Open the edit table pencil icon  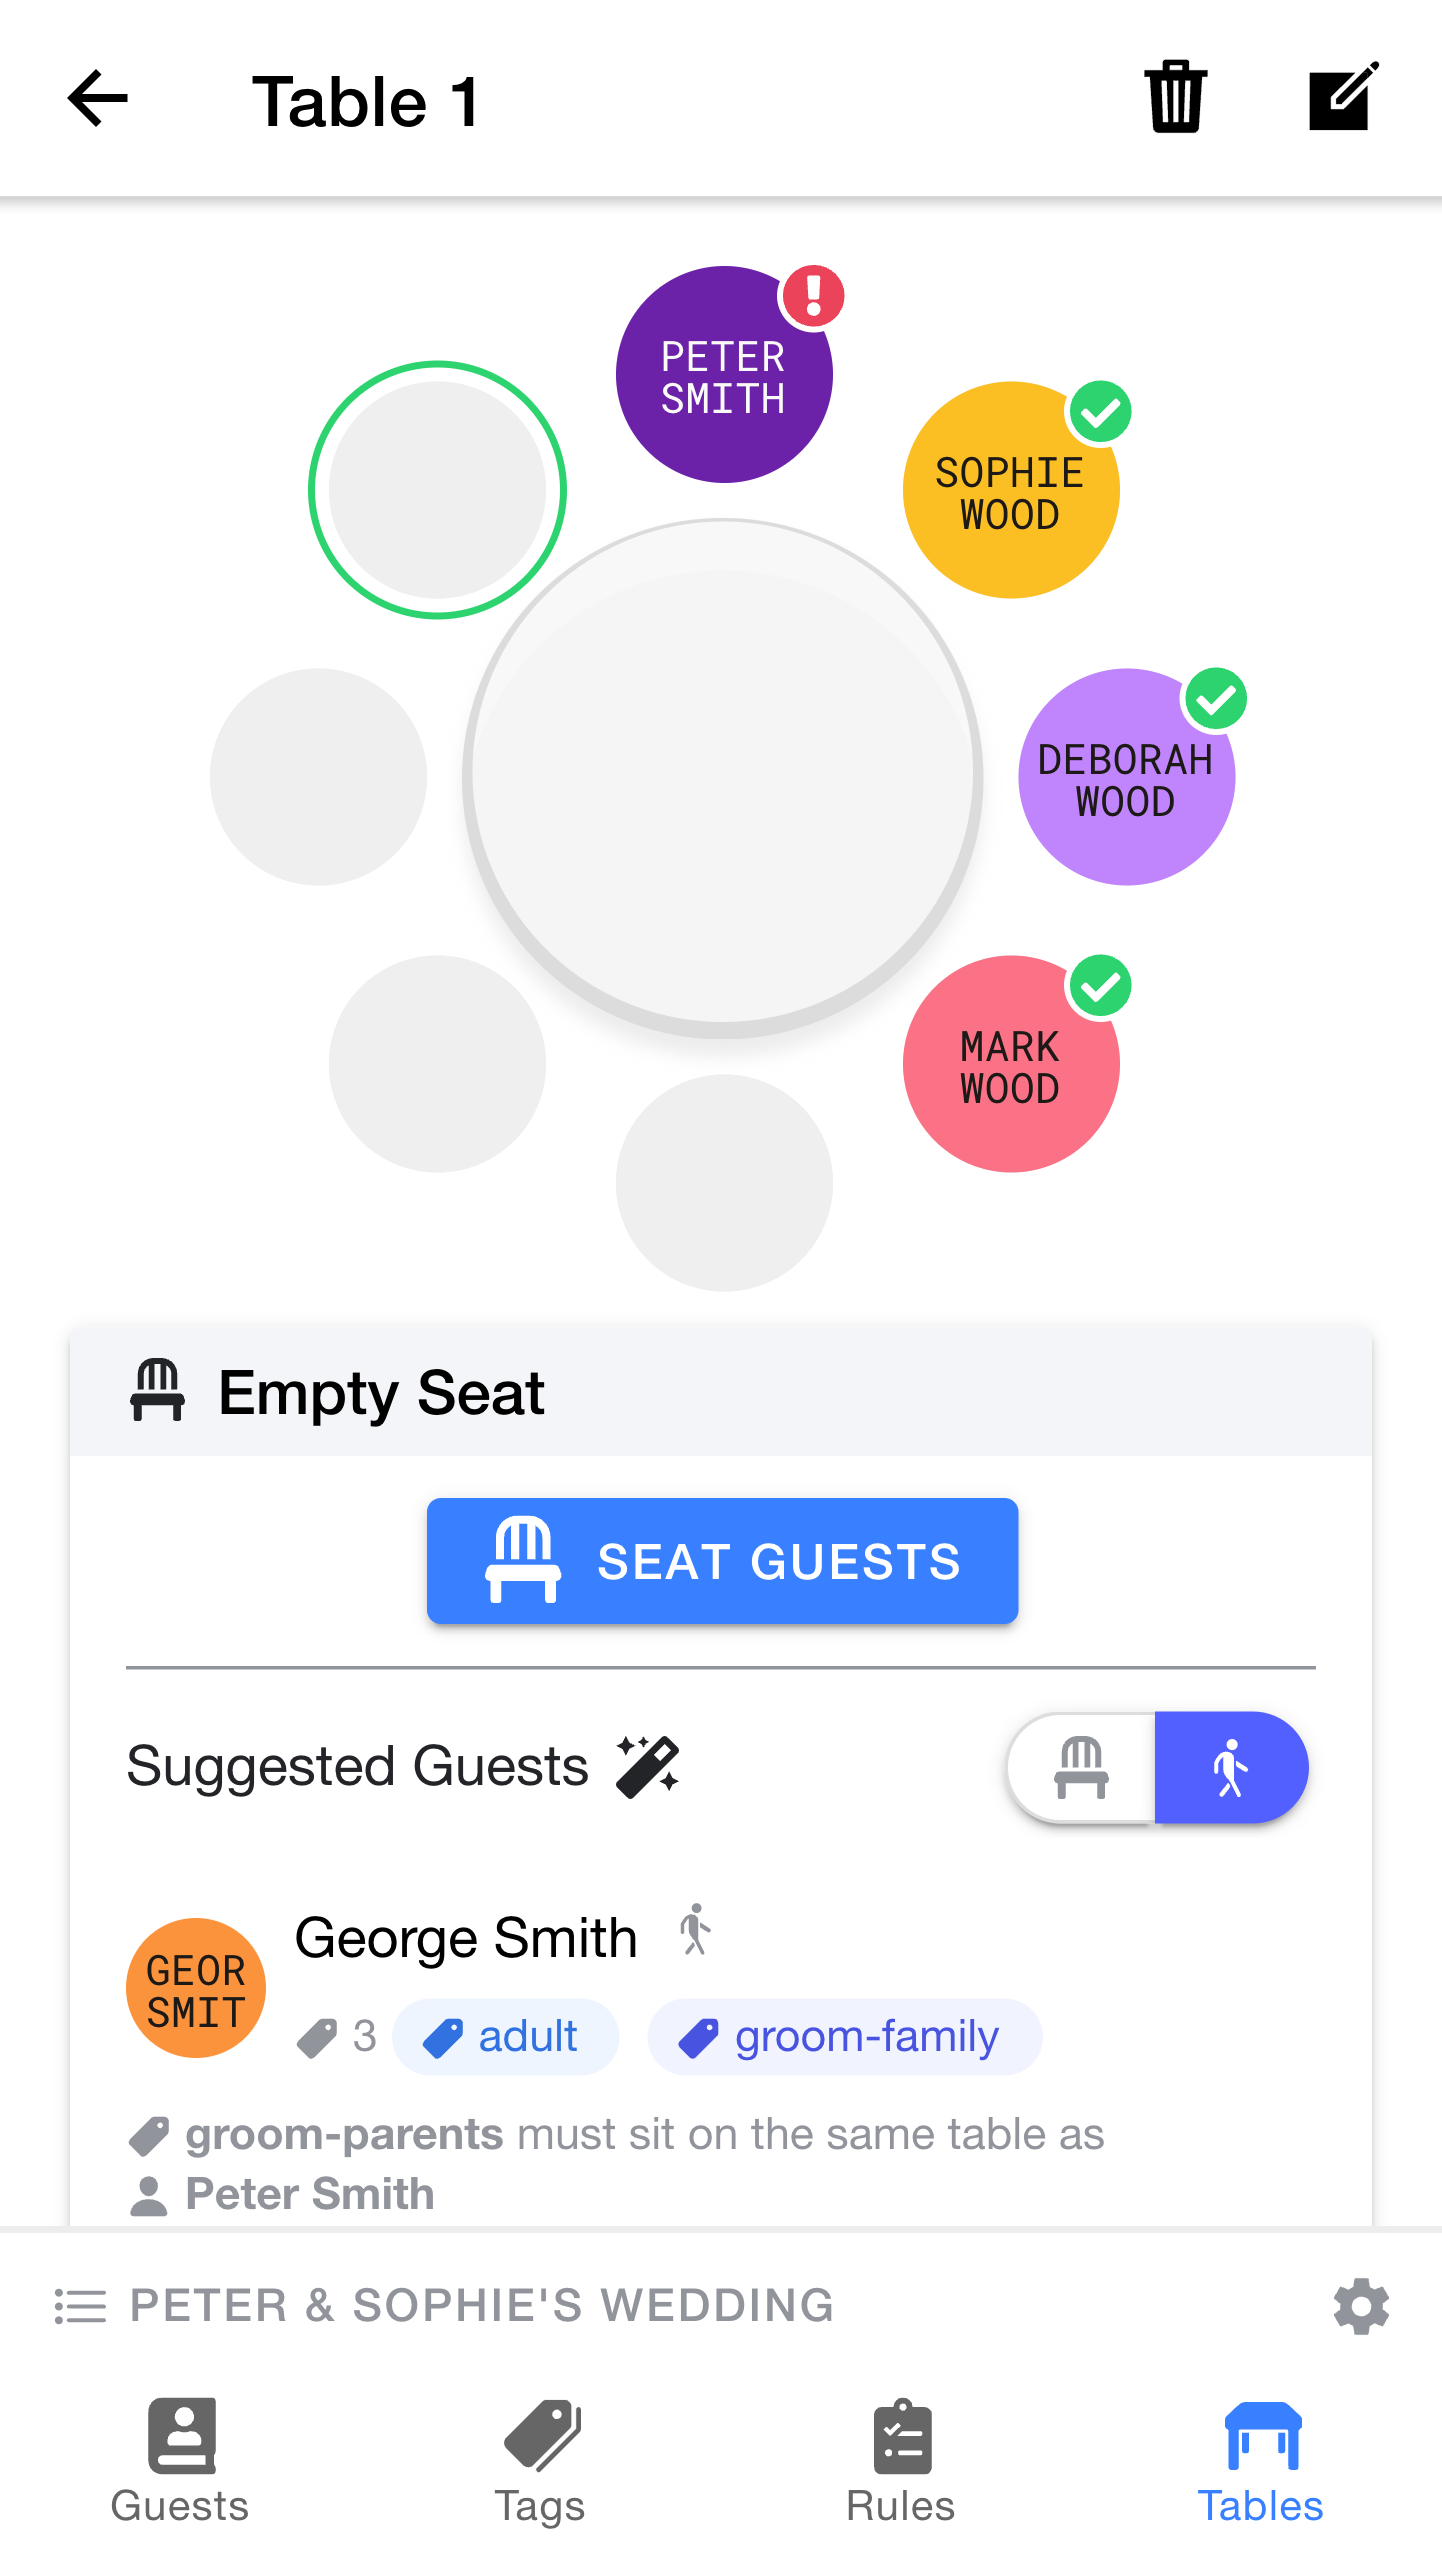click(x=1343, y=97)
